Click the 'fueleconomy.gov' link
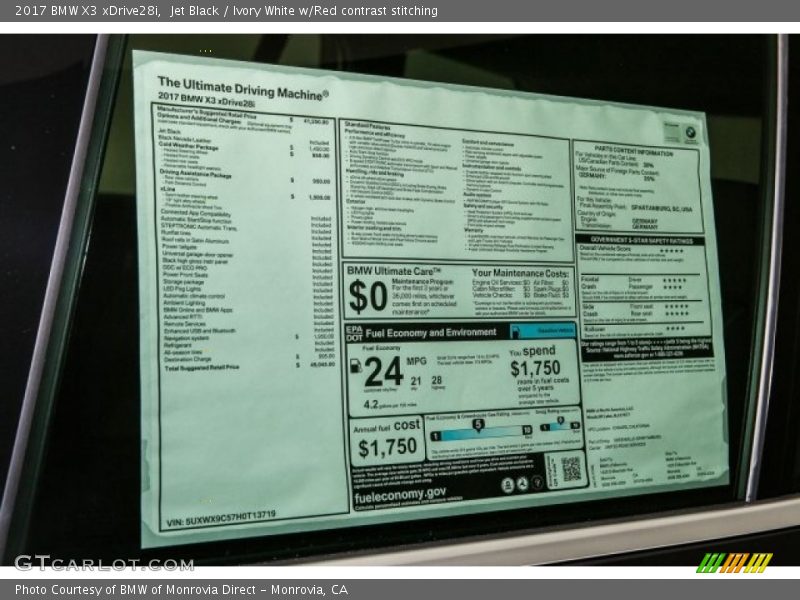This screenshot has height=600, width=800. point(400,494)
